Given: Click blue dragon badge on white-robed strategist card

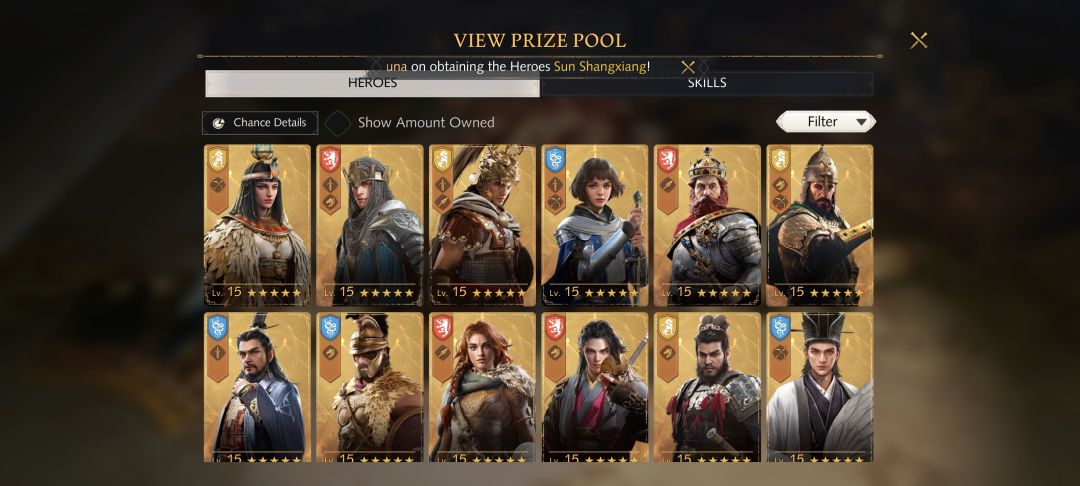Looking at the screenshot, I should coord(780,328).
